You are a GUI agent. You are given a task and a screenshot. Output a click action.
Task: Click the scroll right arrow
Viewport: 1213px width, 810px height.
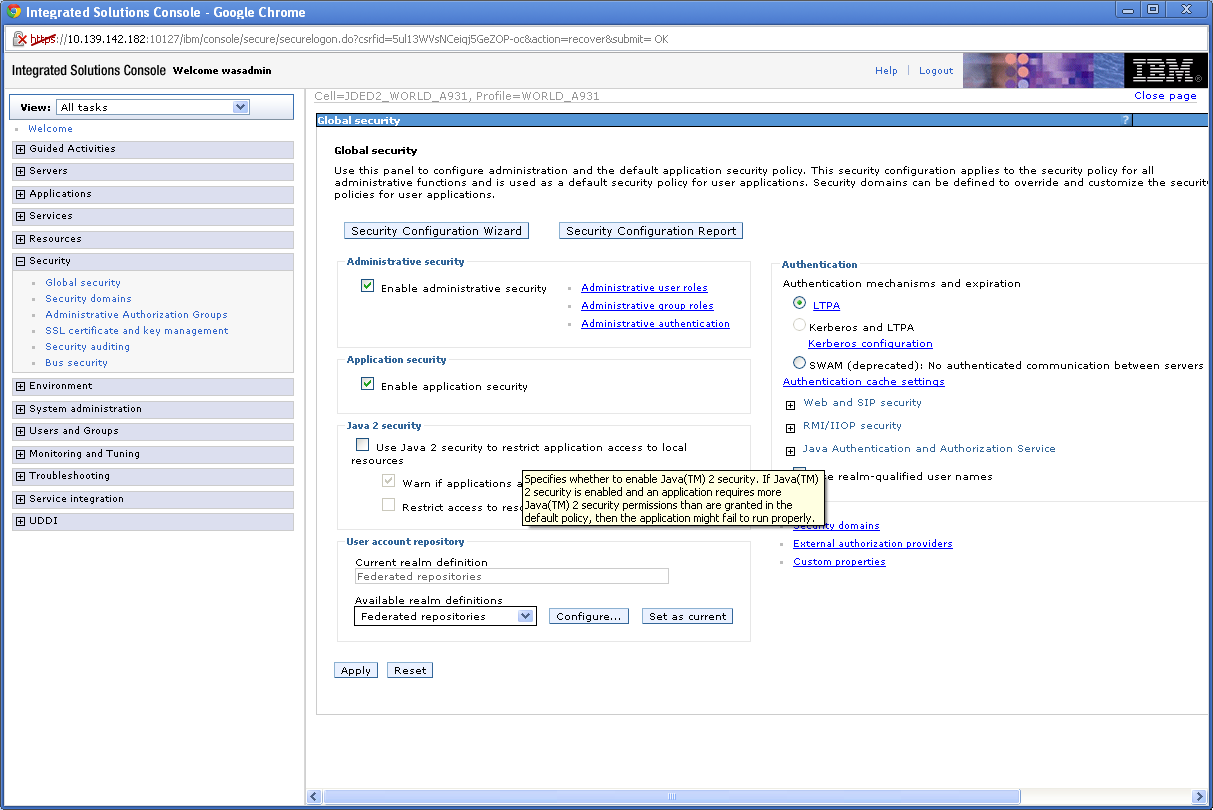(1201, 797)
